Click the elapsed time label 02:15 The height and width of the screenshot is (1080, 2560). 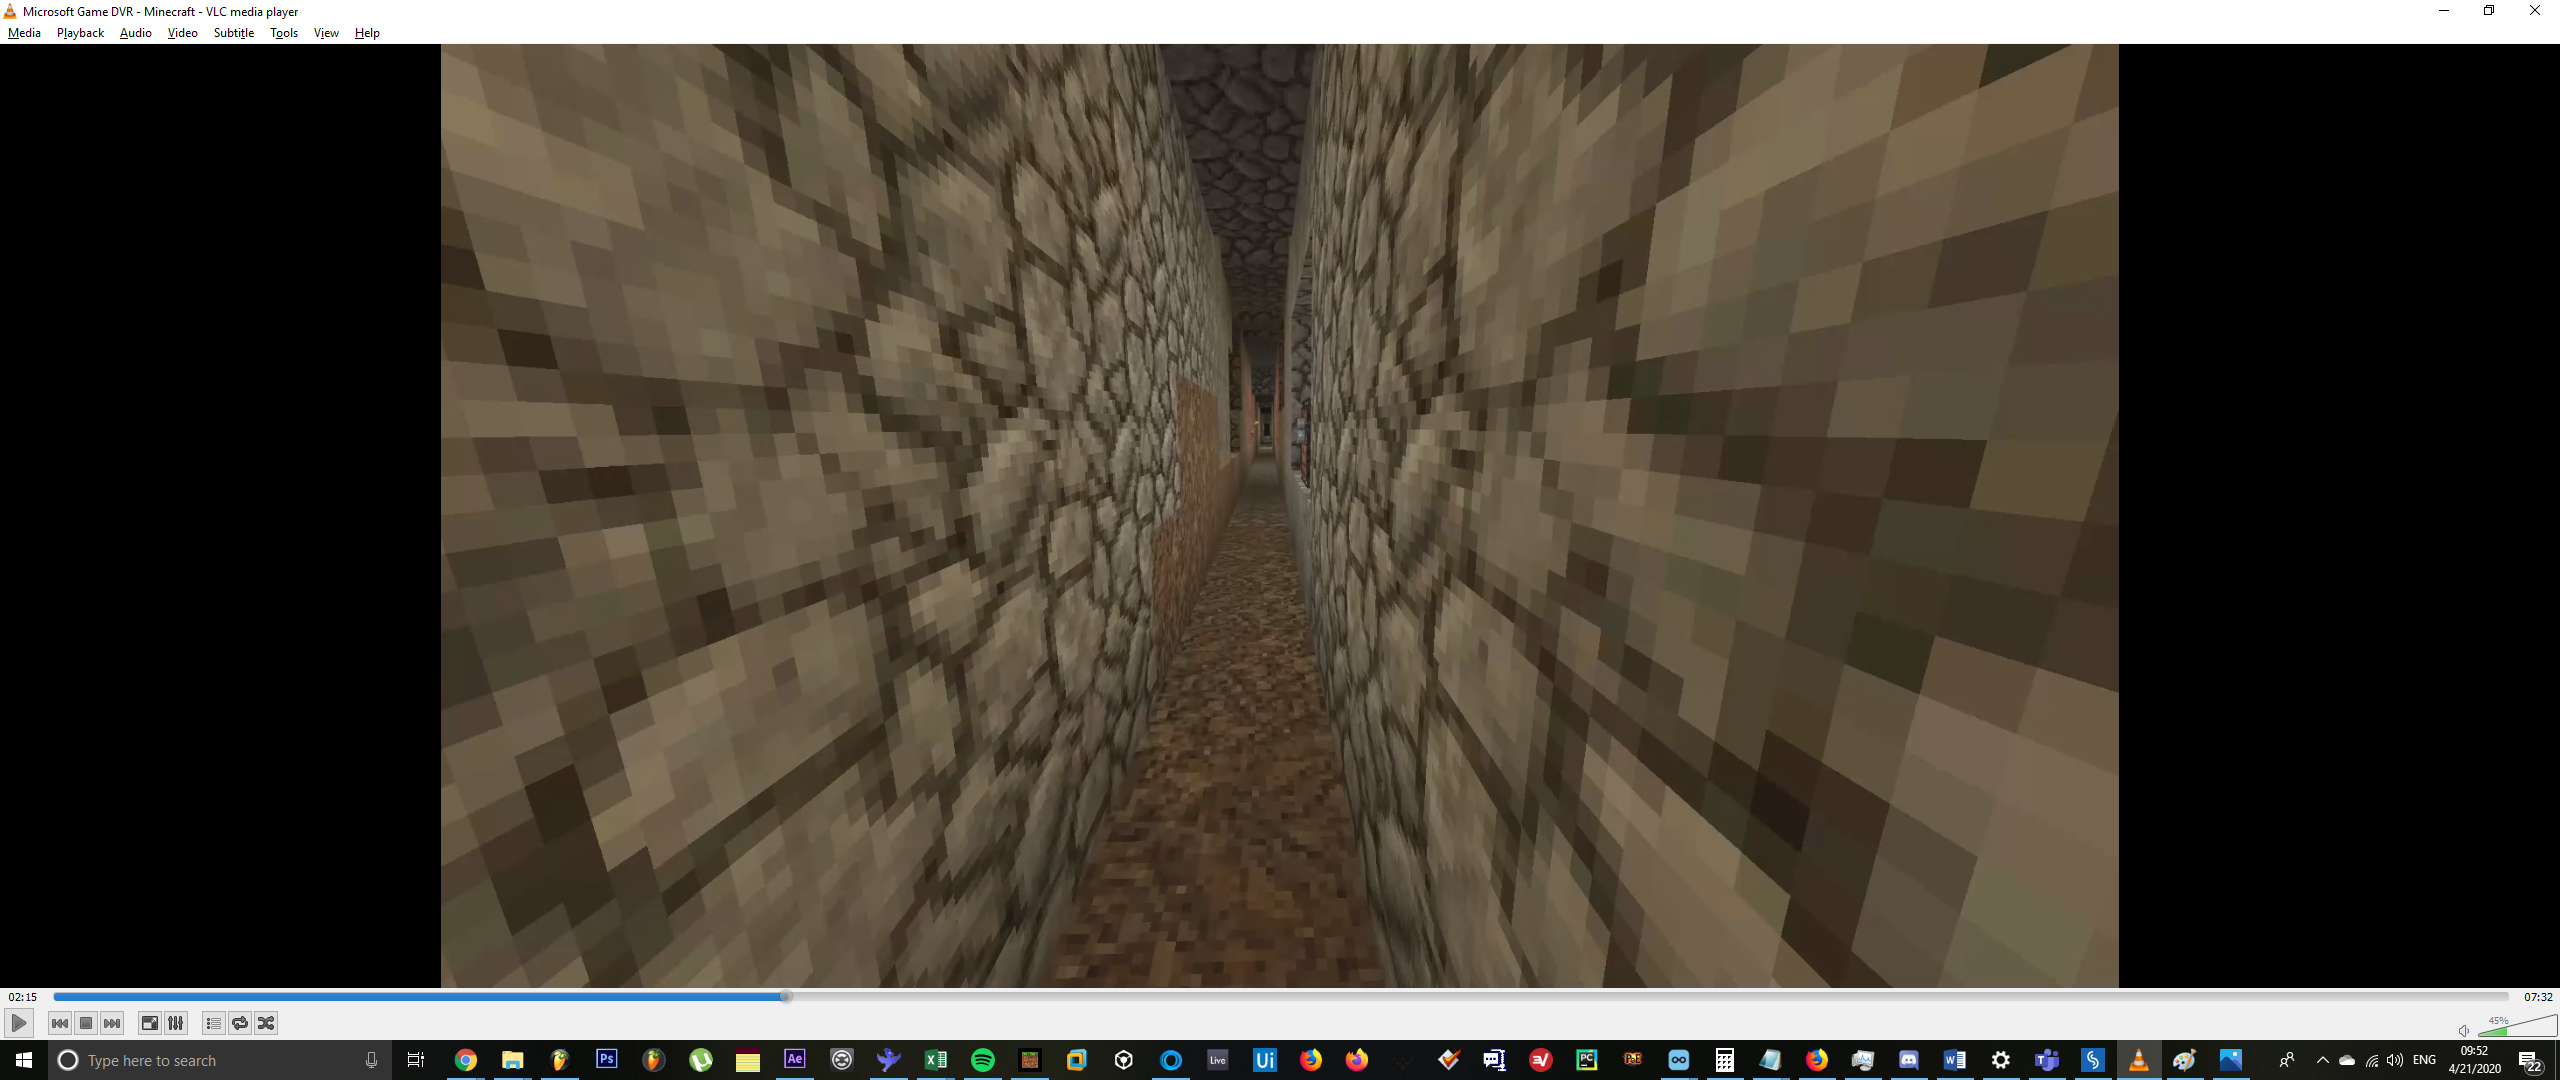point(22,997)
